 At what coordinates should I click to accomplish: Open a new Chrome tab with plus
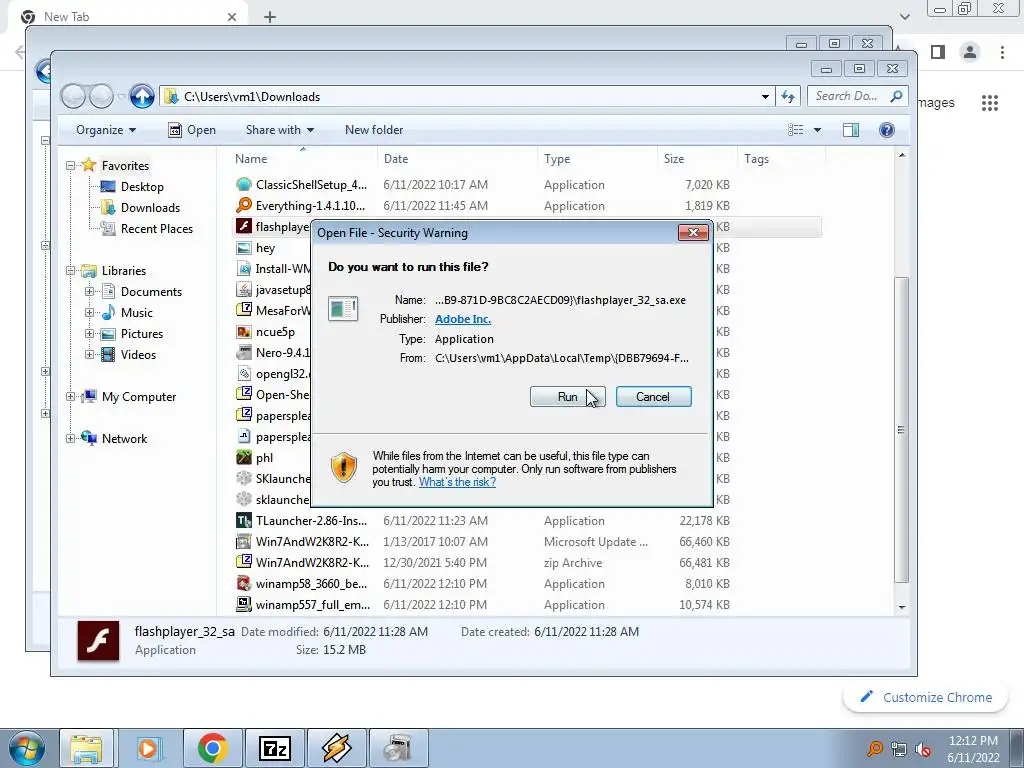point(270,17)
